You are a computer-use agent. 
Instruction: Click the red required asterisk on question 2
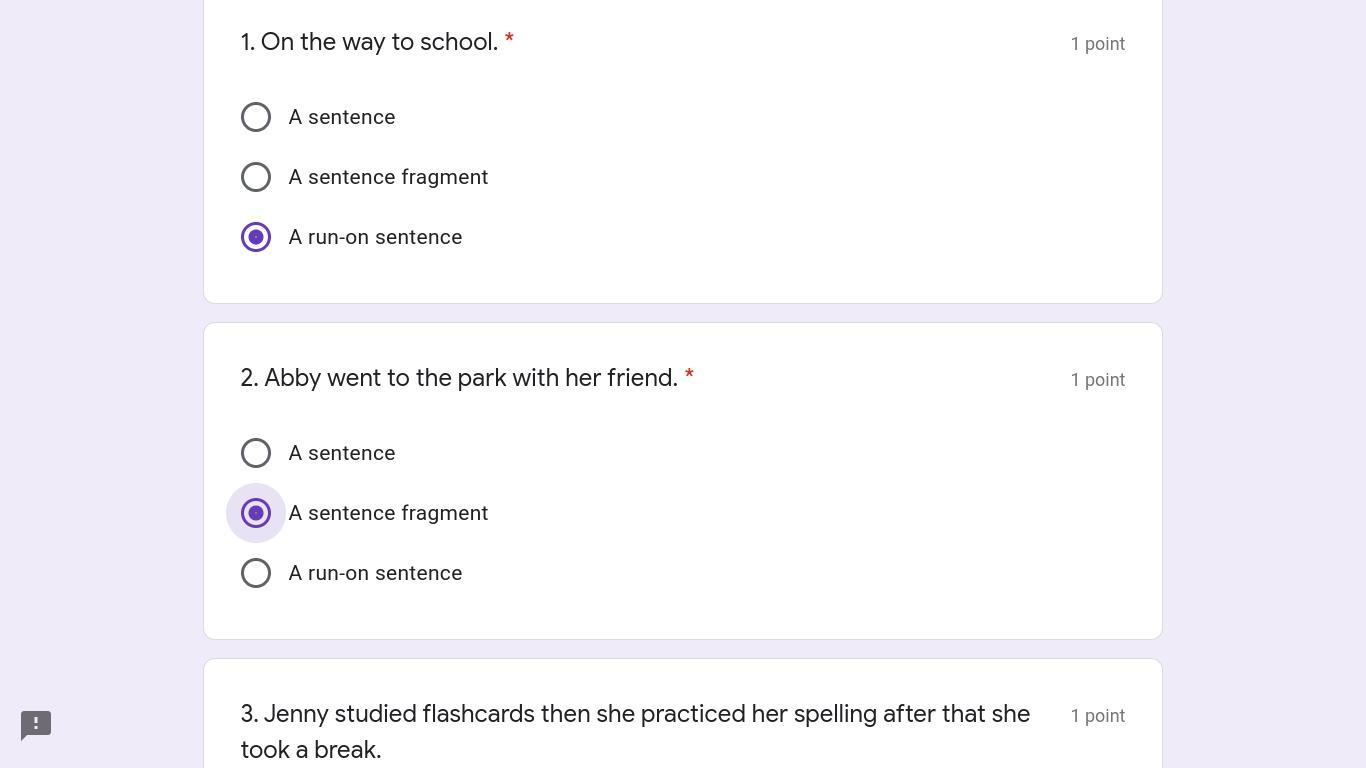689,374
